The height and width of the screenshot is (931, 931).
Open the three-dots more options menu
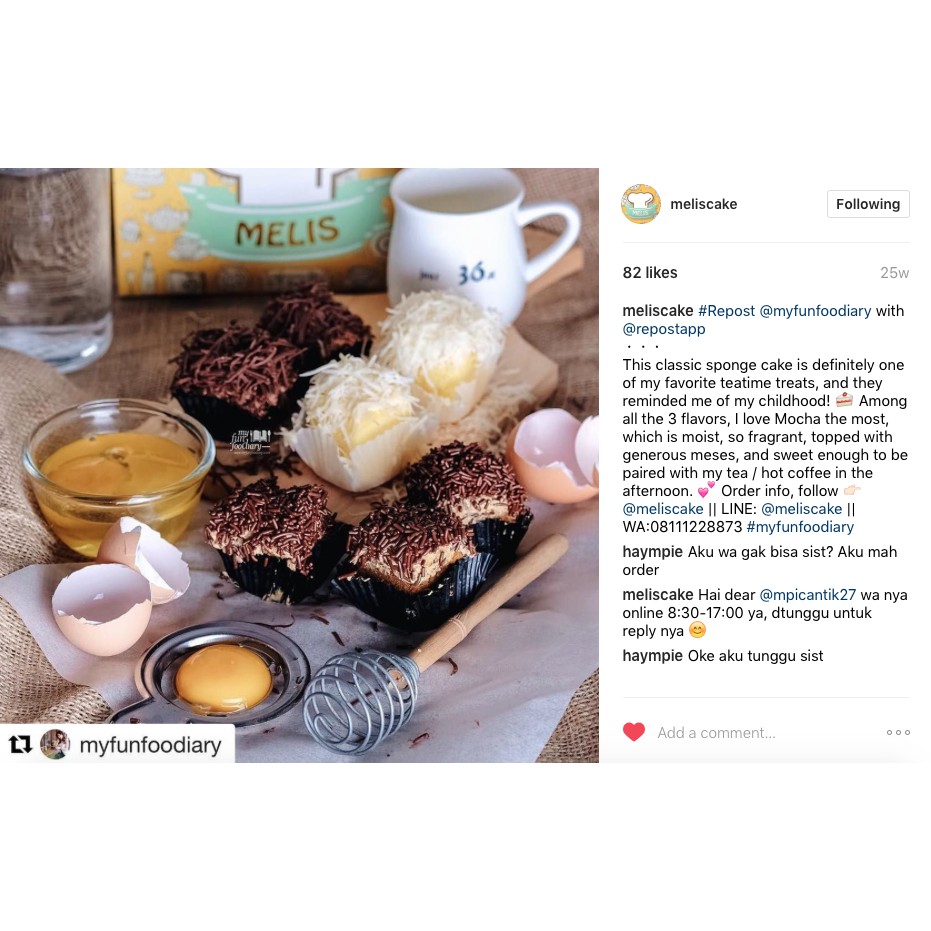(898, 732)
